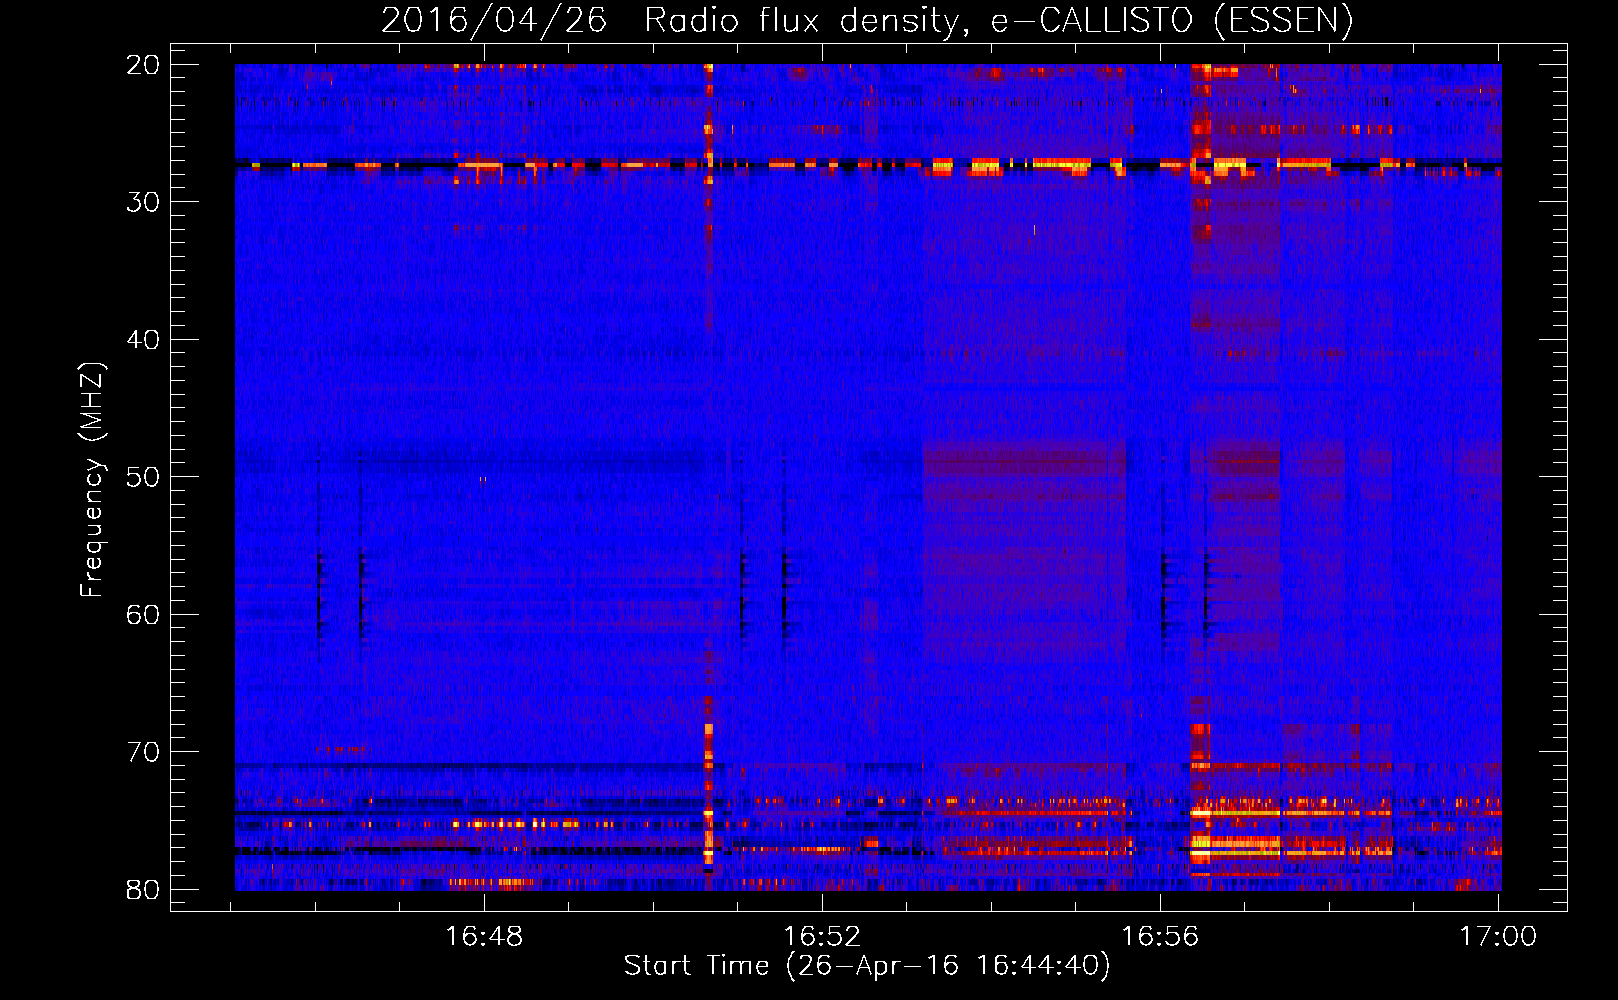Click the 20 frequency tick label
The height and width of the screenshot is (1000, 1618).
[x=144, y=65]
